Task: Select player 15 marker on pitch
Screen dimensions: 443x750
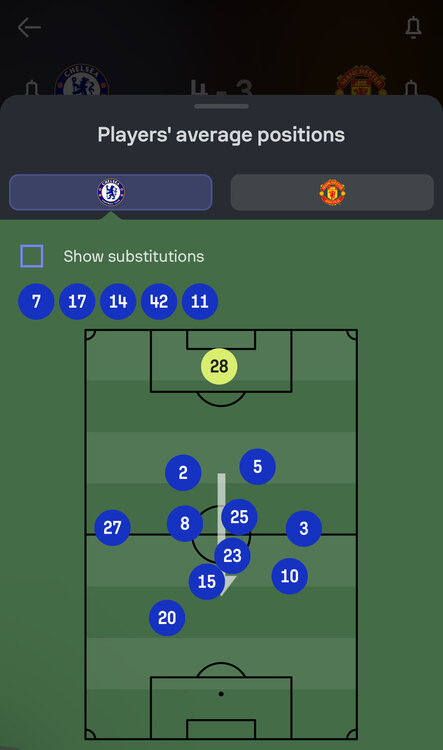Action: point(207,582)
